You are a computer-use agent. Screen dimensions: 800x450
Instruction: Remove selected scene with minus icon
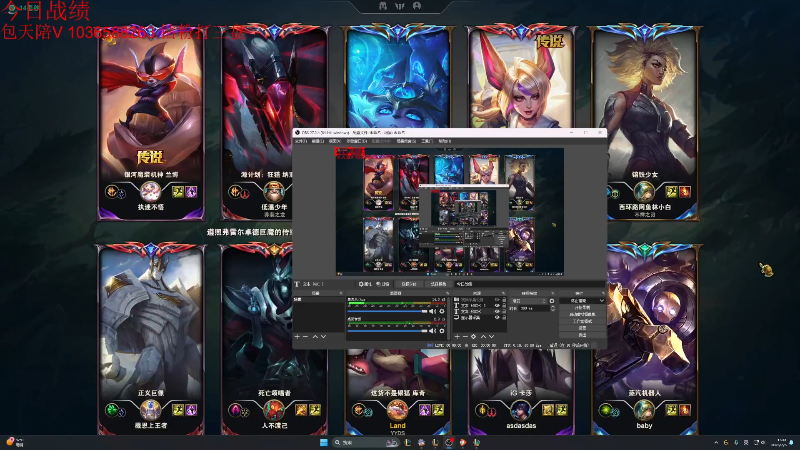[x=305, y=337]
